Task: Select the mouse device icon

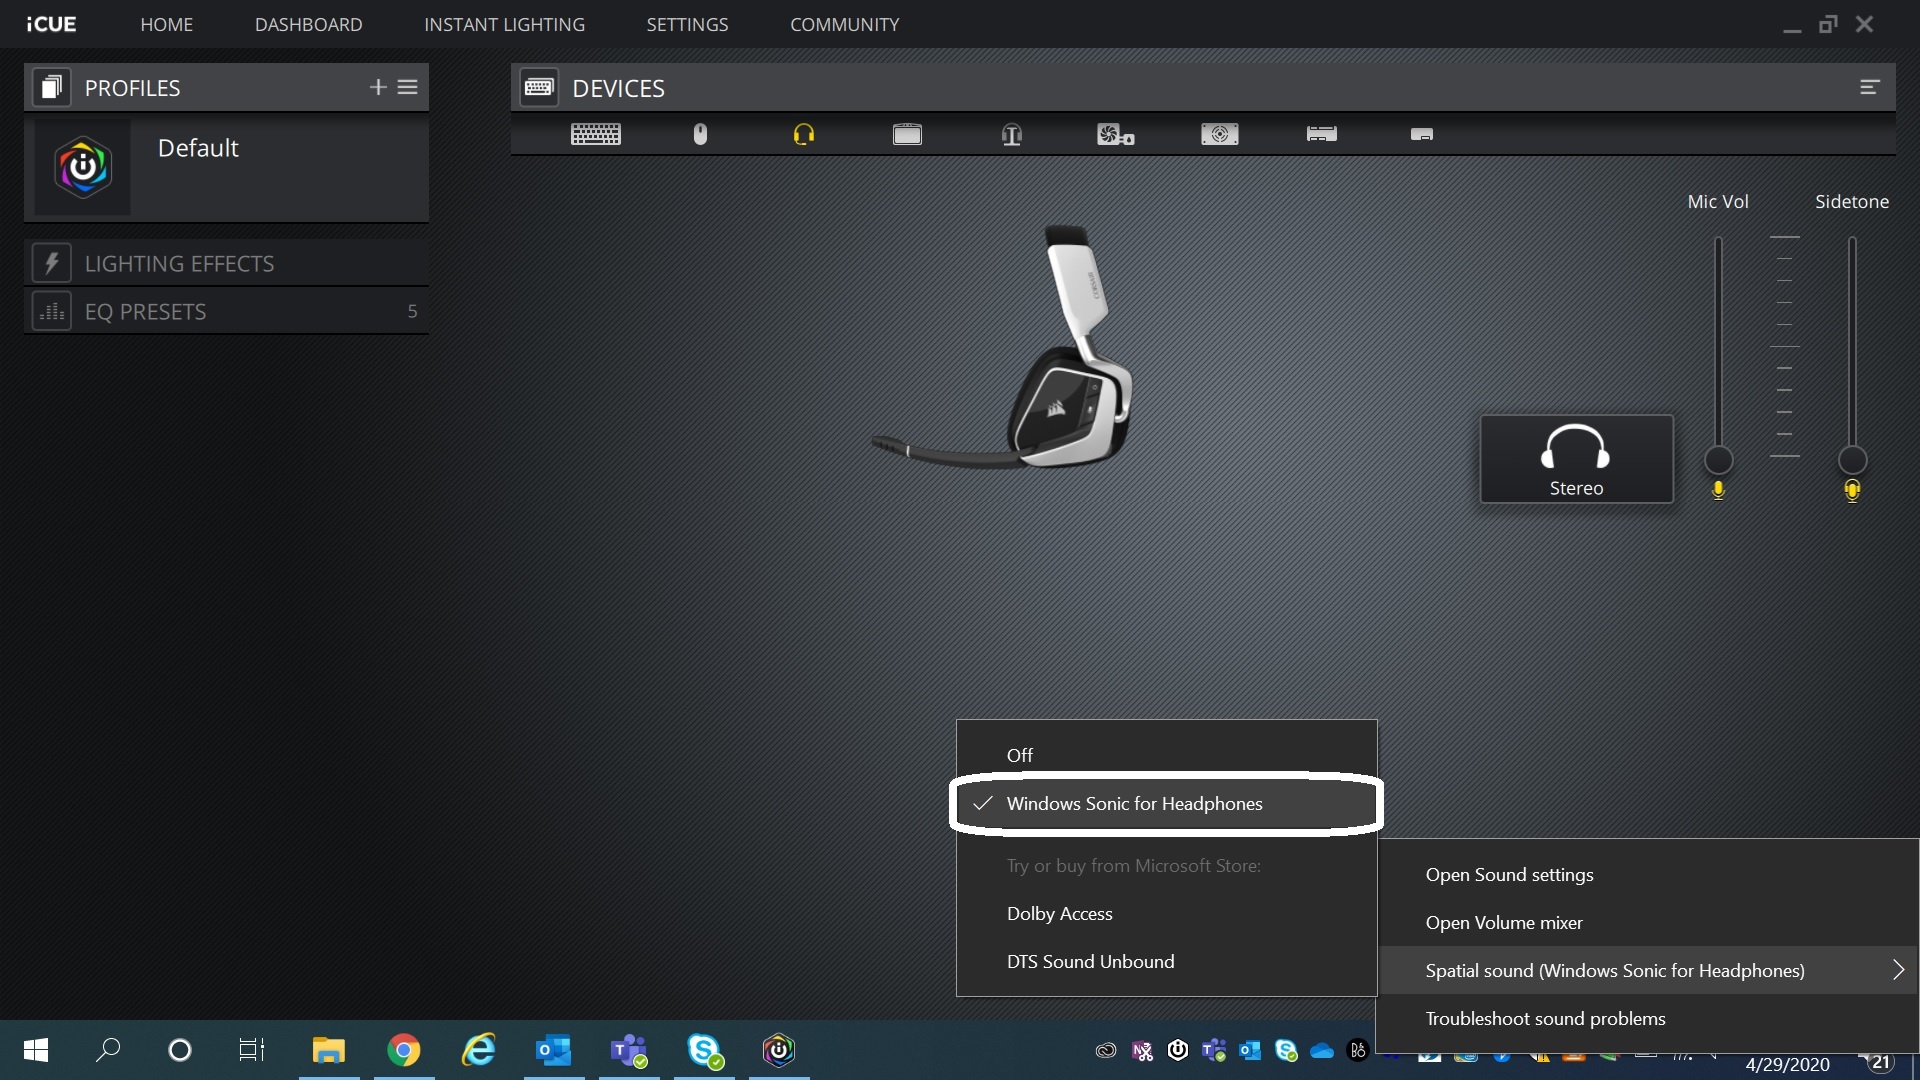Action: point(700,134)
